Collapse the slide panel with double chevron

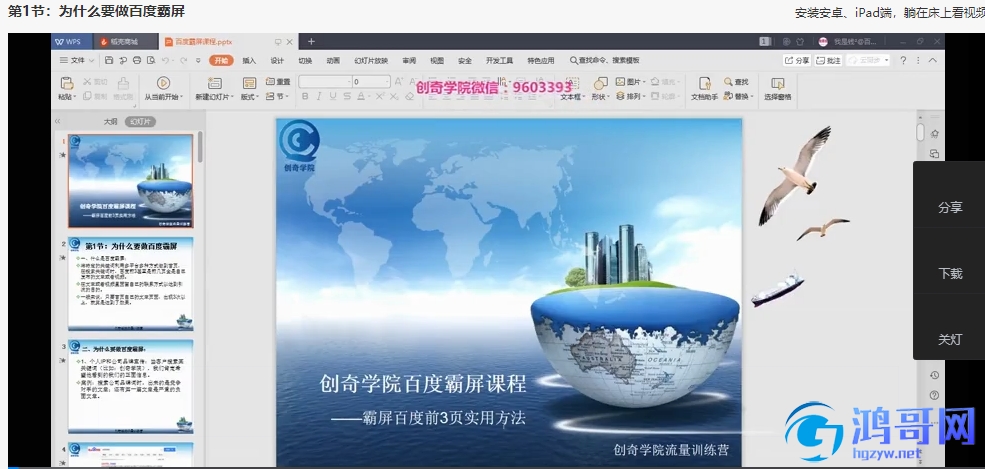[x=58, y=121]
